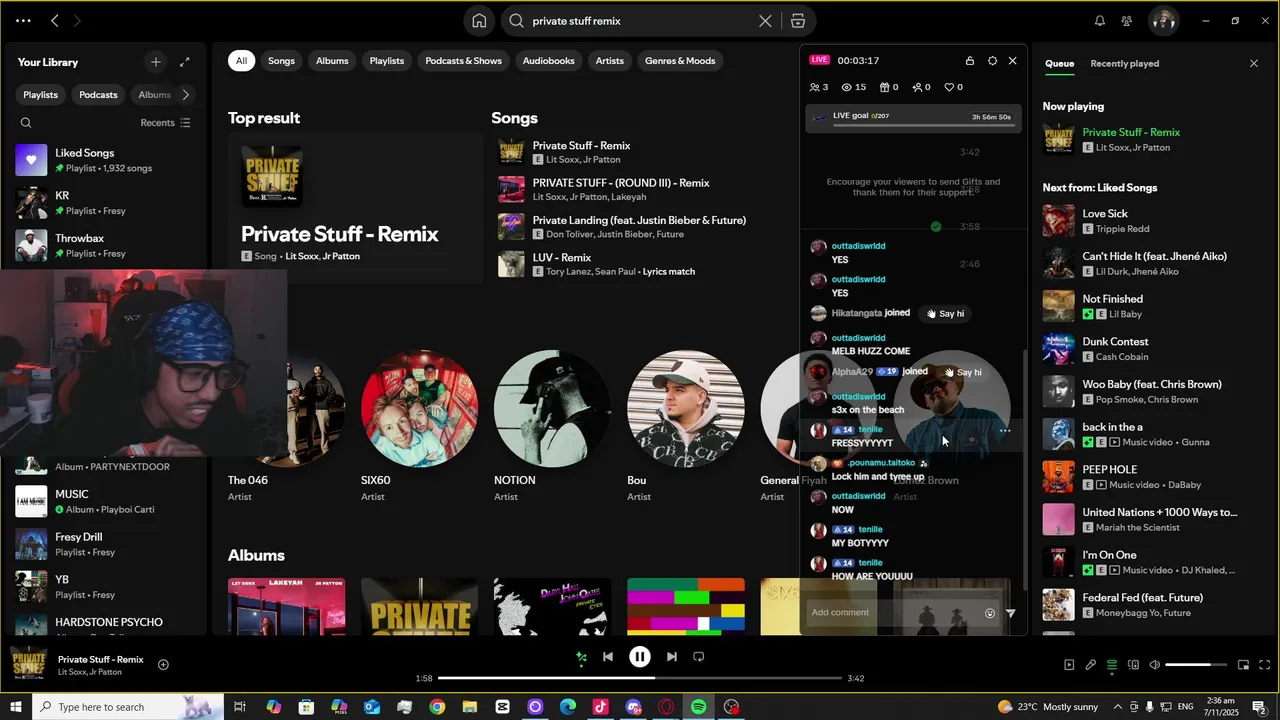The width and height of the screenshot is (1280, 720).
Task: Skip to the previous track
Action: (608, 657)
